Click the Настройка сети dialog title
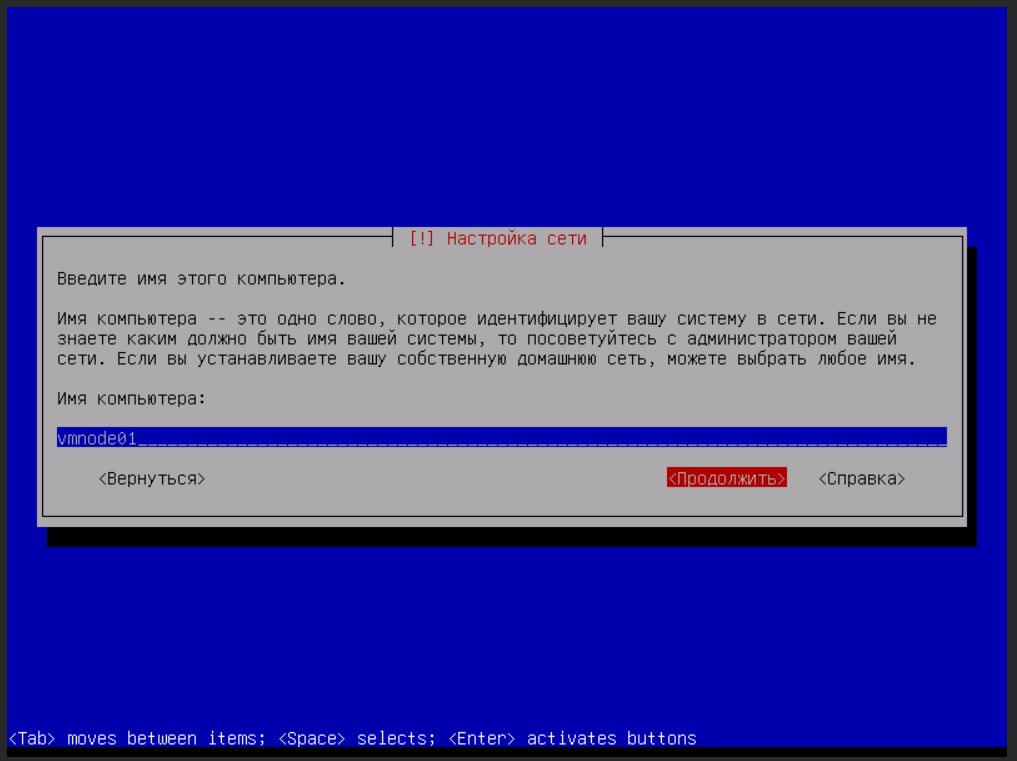Screen dimensions: 1017x761 516,239
